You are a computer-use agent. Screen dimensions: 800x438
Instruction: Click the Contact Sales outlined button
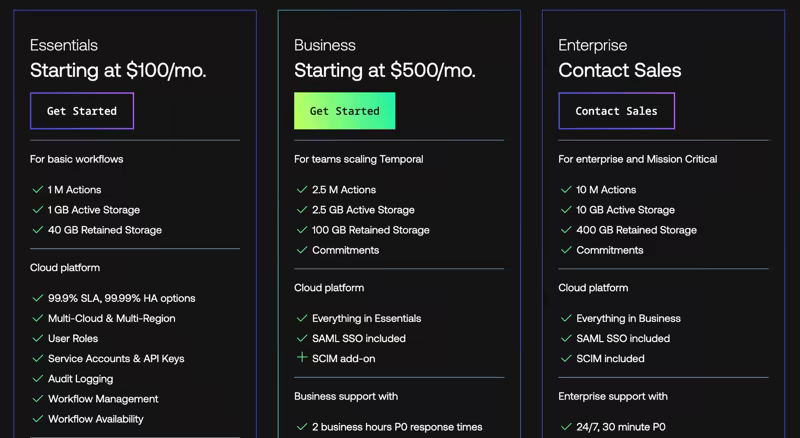(x=616, y=111)
